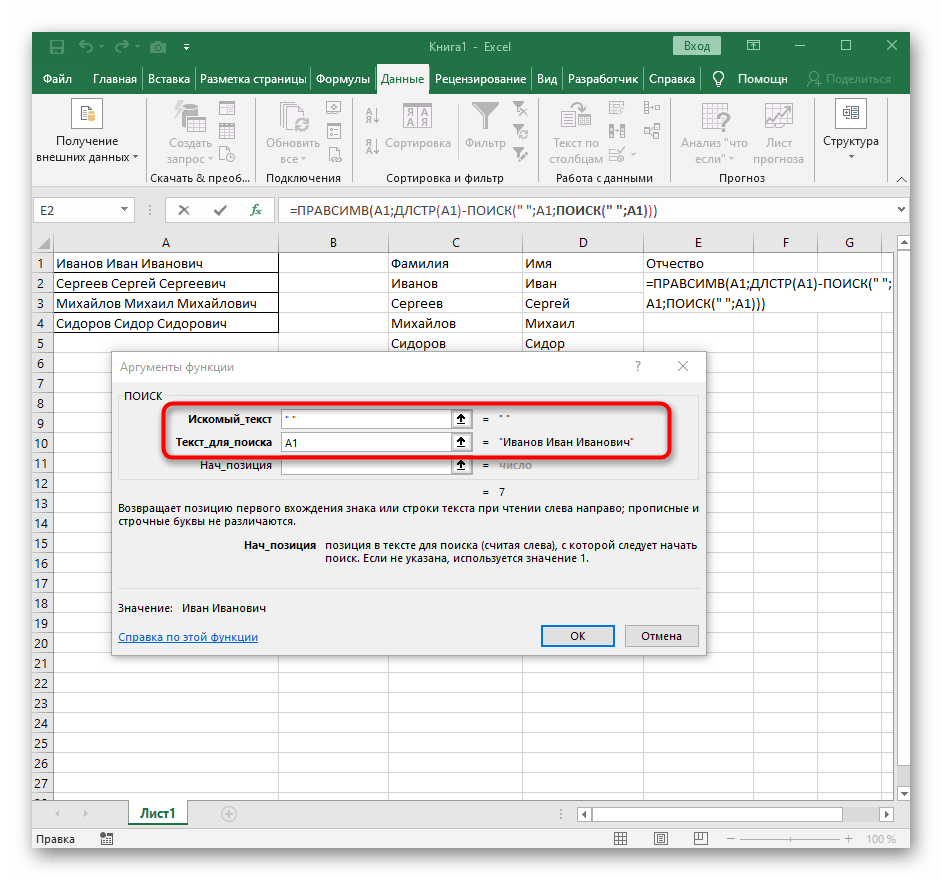The height and width of the screenshot is (880, 942).
Task: Expand the formula bar
Action: [x=900, y=210]
